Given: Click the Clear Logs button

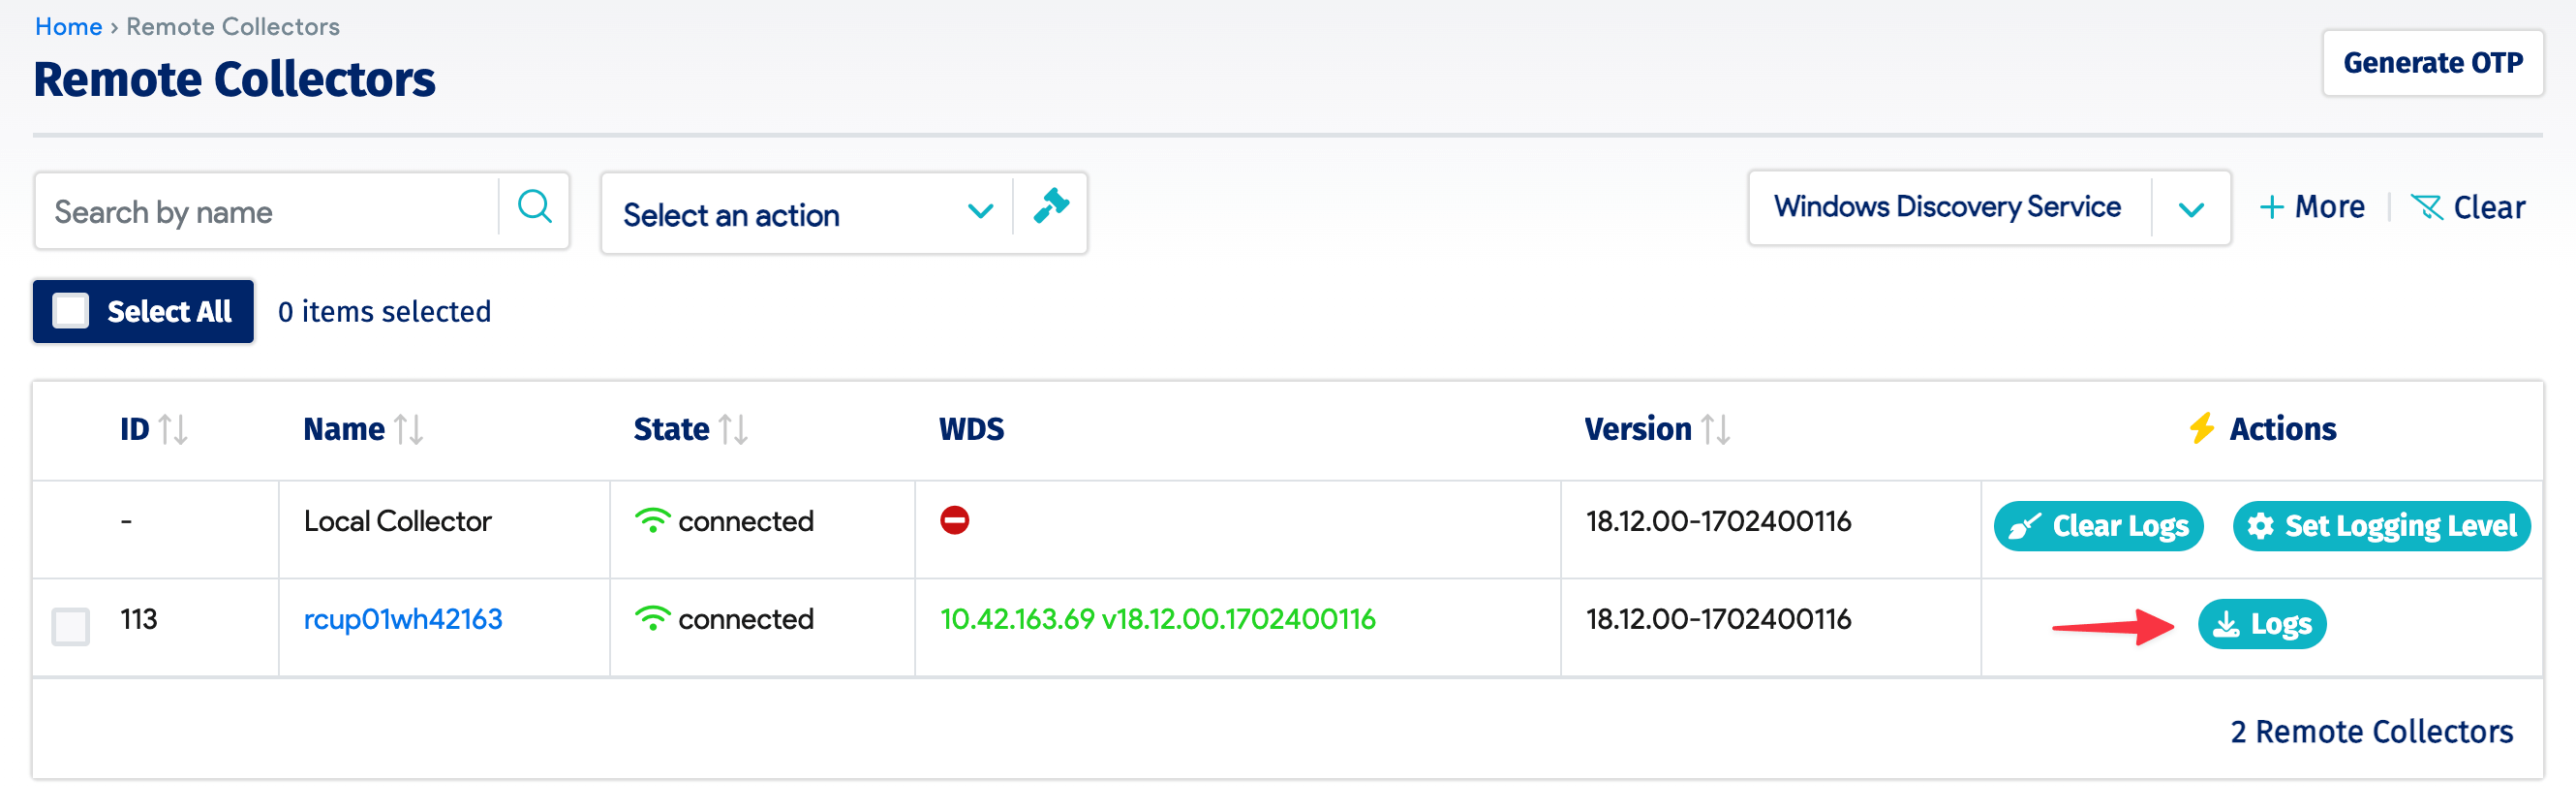Looking at the screenshot, I should pyautogui.click(x=2098, y=526).
